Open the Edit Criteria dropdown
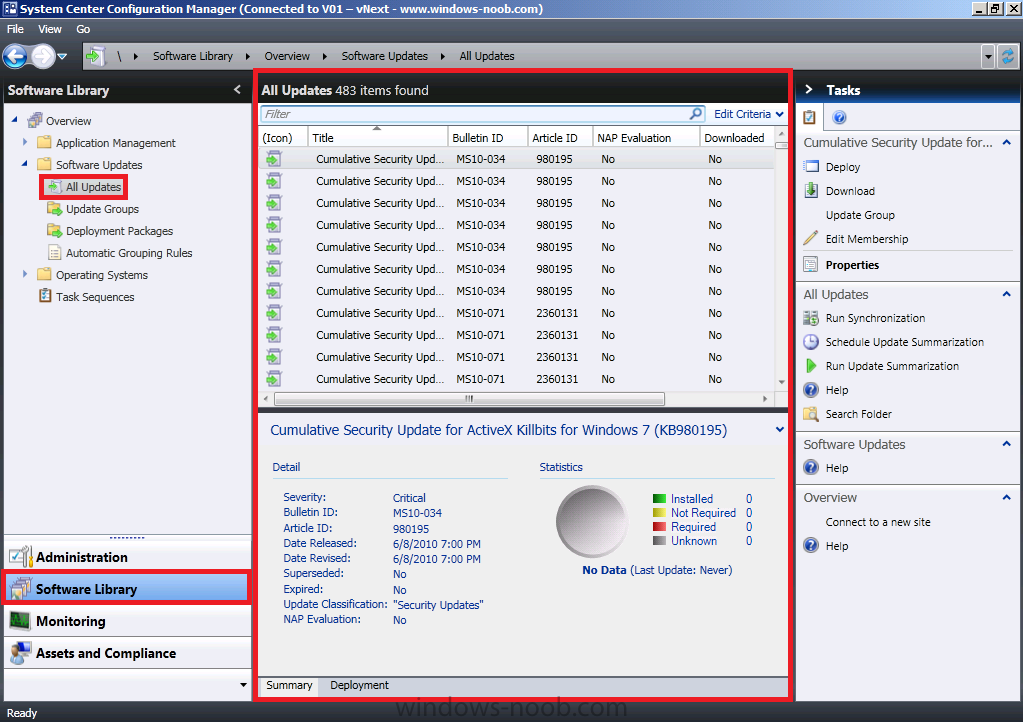Viewport: 1023px width, 722px height. pos(748,114)
